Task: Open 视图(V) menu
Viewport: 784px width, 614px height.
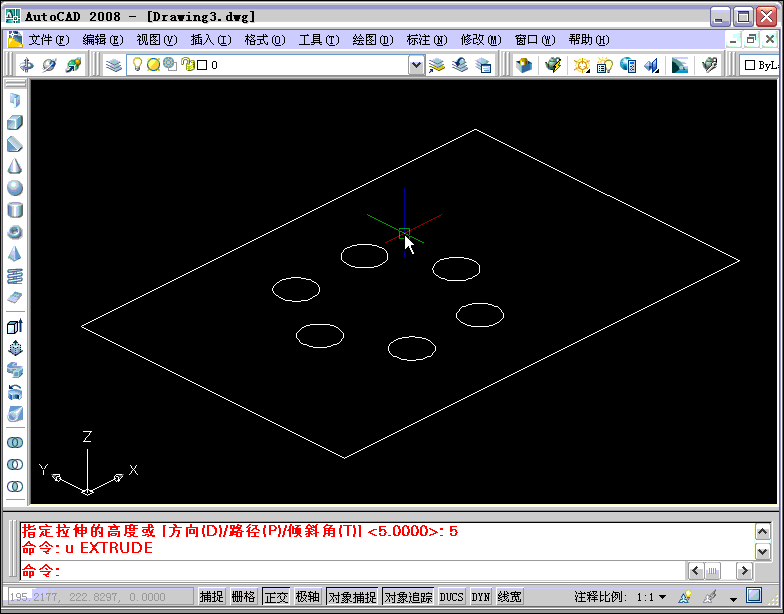Action: point(156,40)
